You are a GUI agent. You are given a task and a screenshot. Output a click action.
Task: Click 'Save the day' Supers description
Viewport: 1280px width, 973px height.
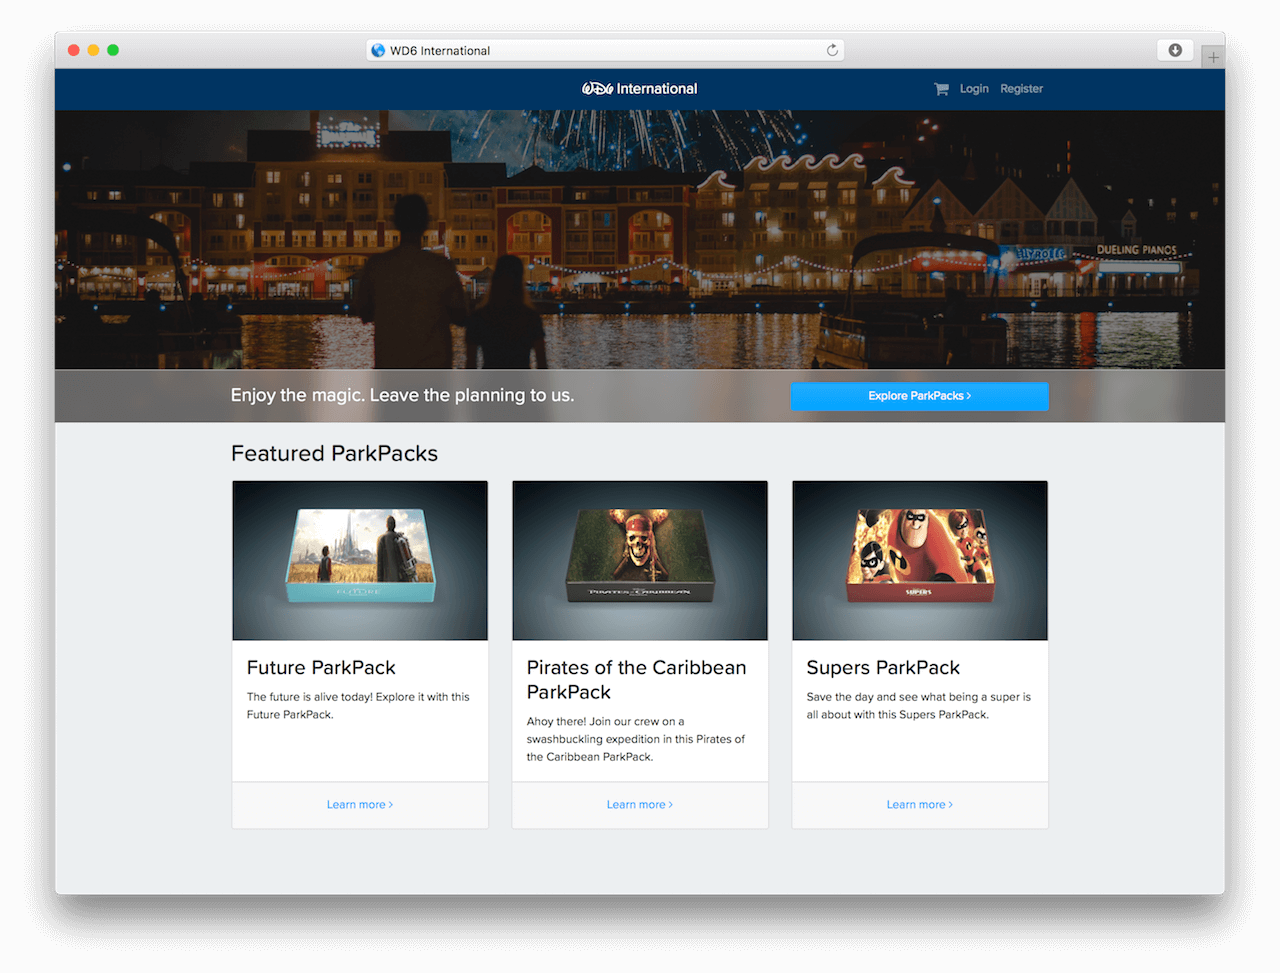(x=918, y=706)
